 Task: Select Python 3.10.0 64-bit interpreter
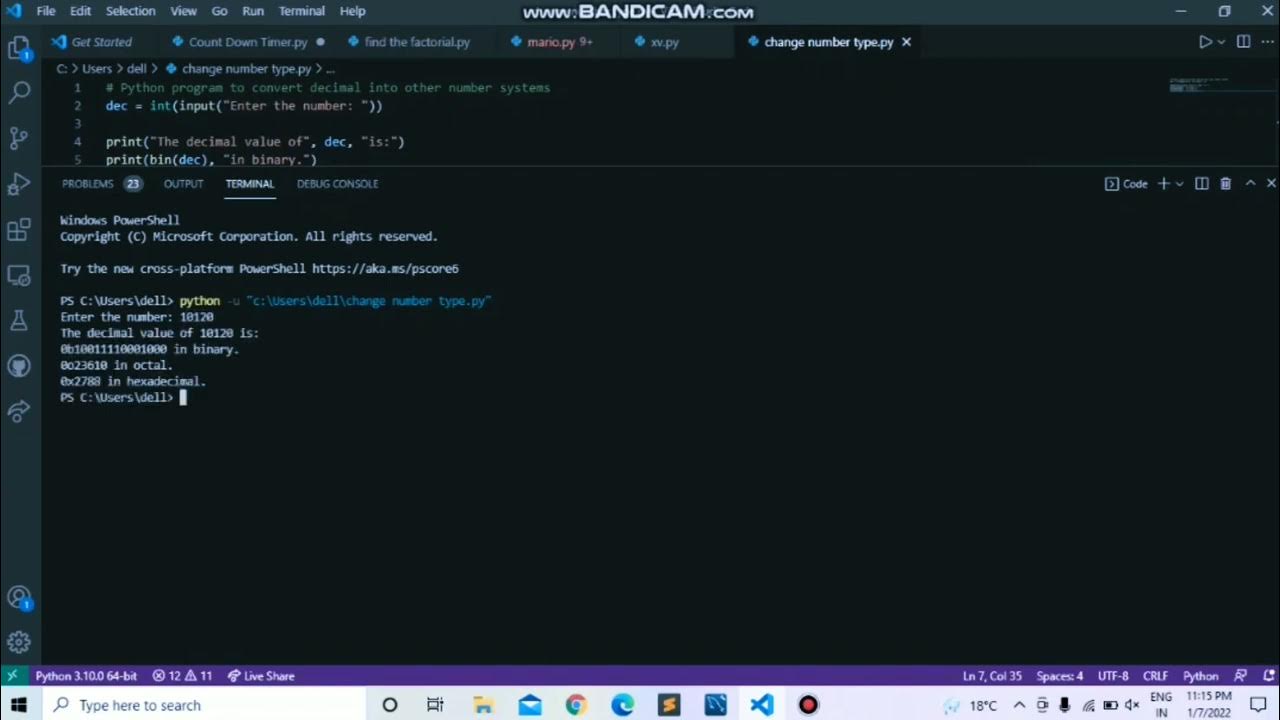[85, 676]
